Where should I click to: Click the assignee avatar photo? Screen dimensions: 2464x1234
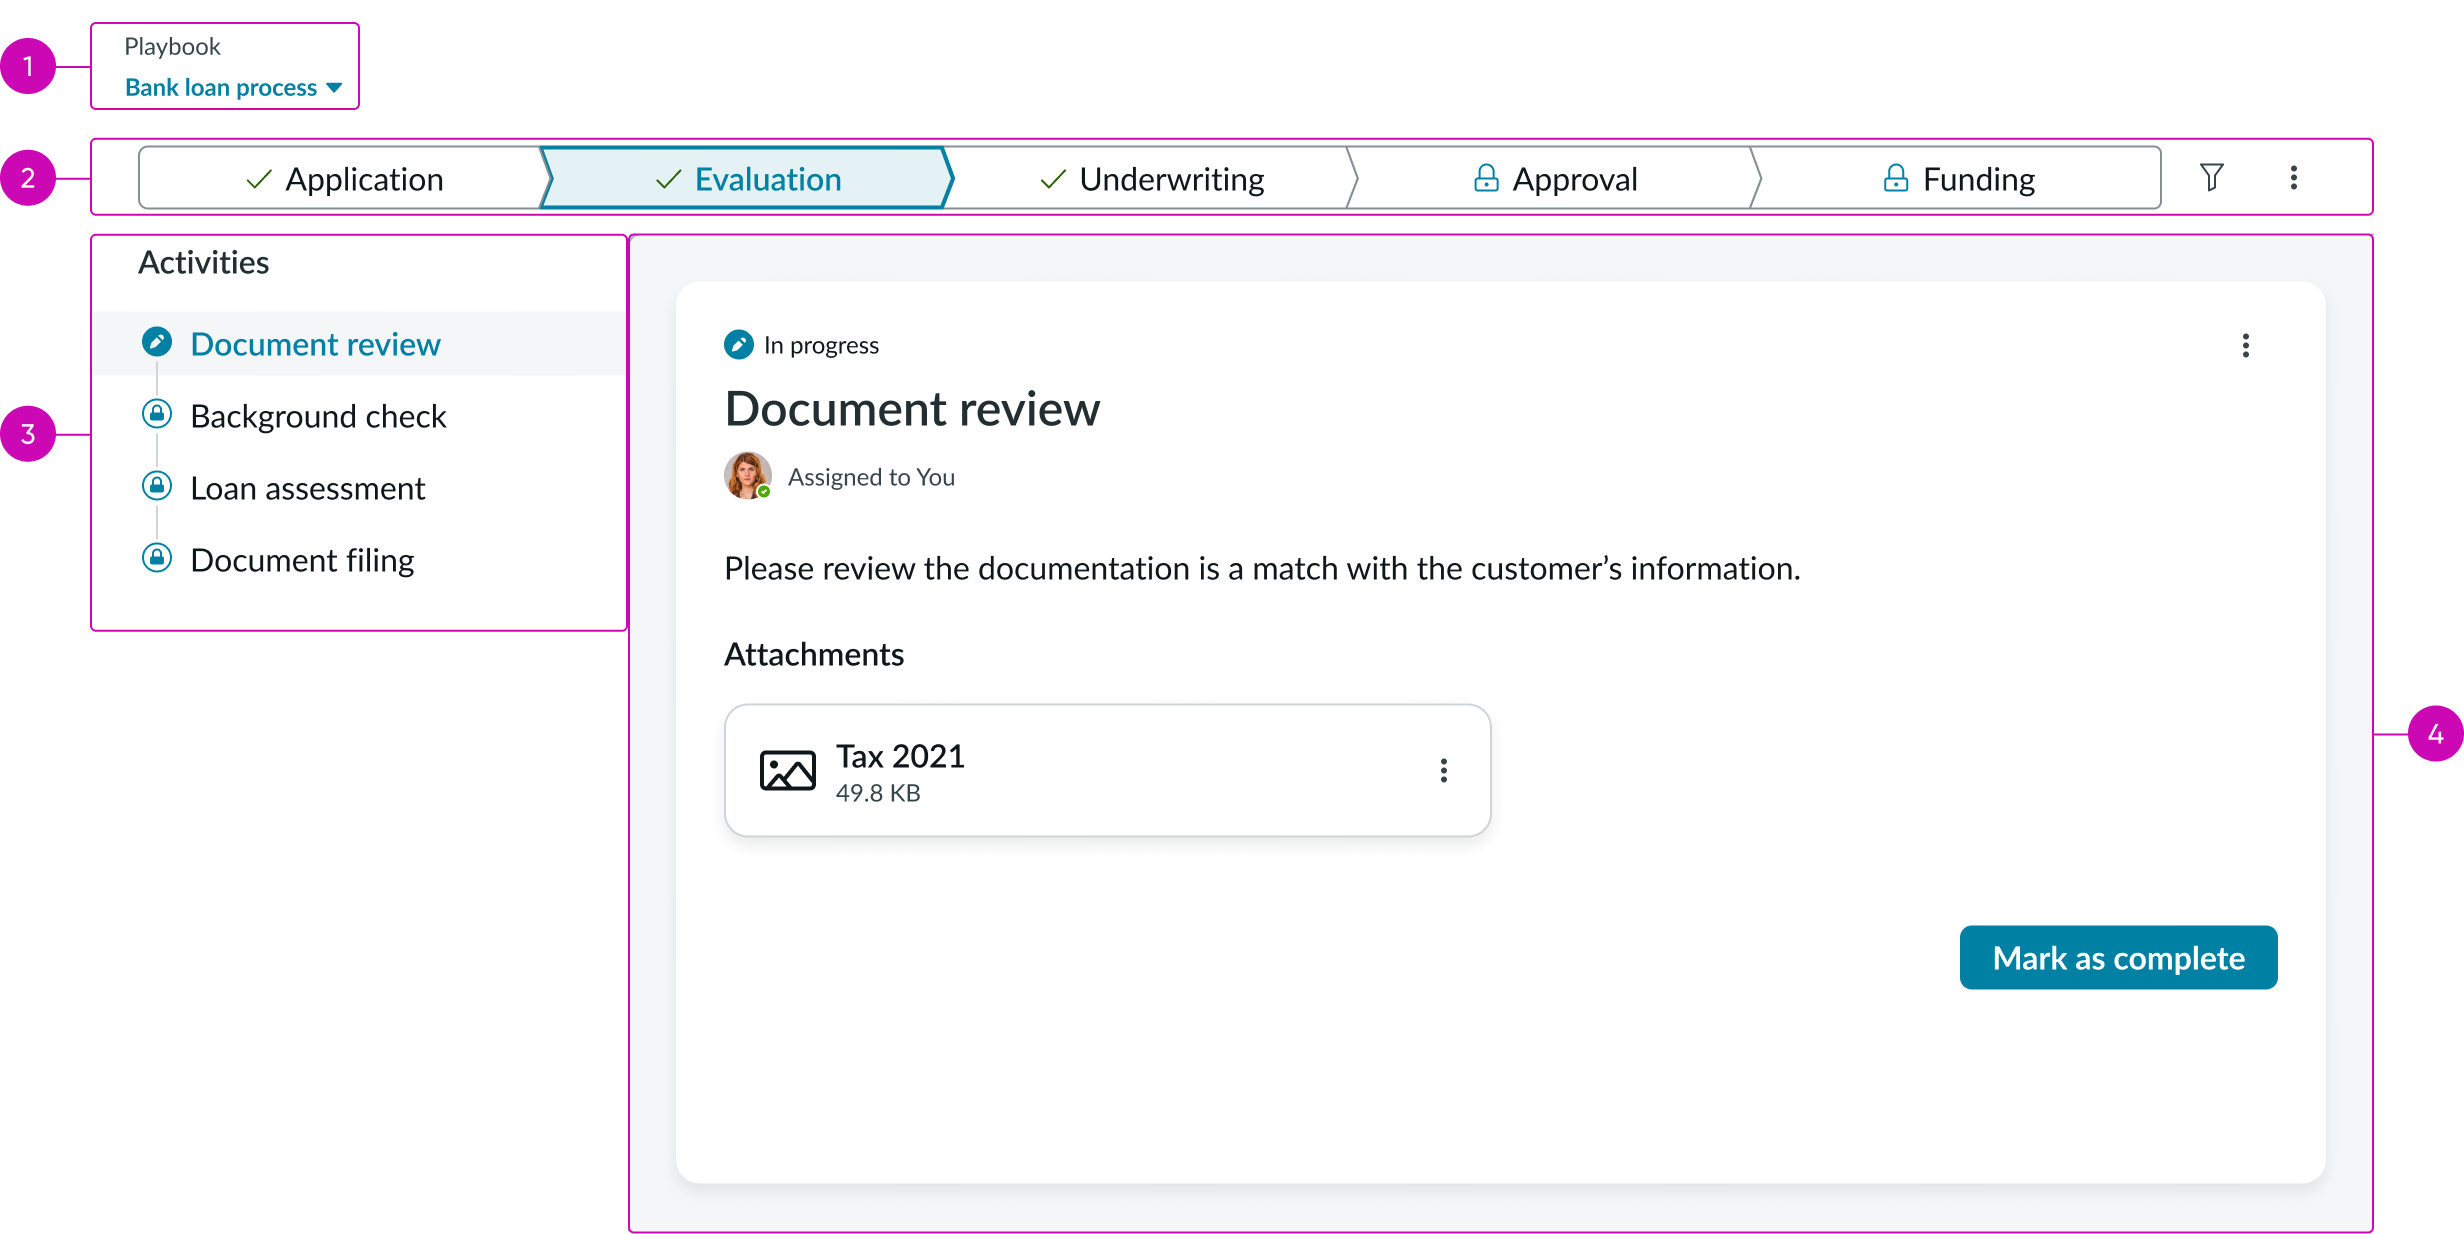(x=747, y=476)
